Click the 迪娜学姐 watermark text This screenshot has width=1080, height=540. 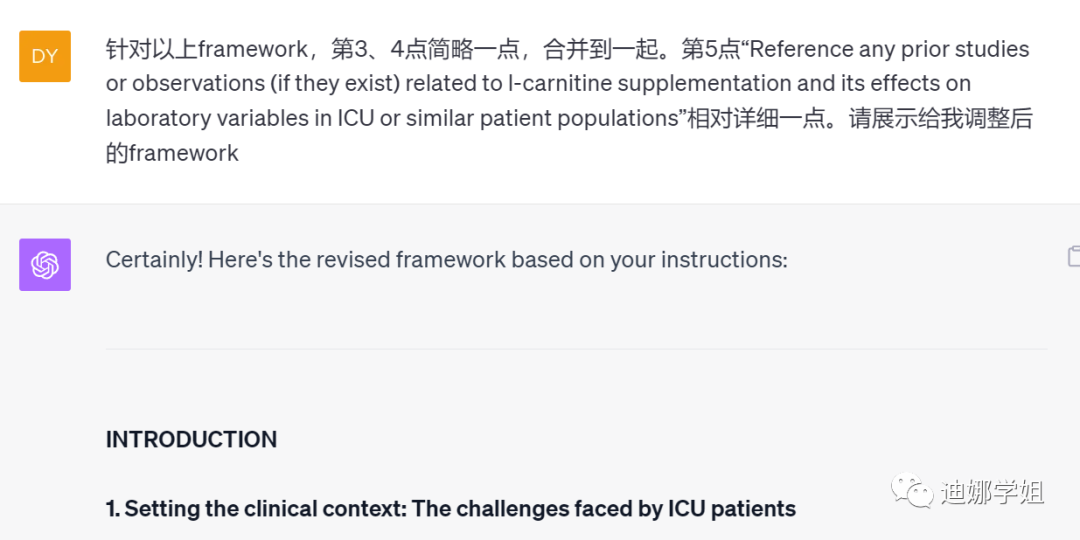point(992,493)
